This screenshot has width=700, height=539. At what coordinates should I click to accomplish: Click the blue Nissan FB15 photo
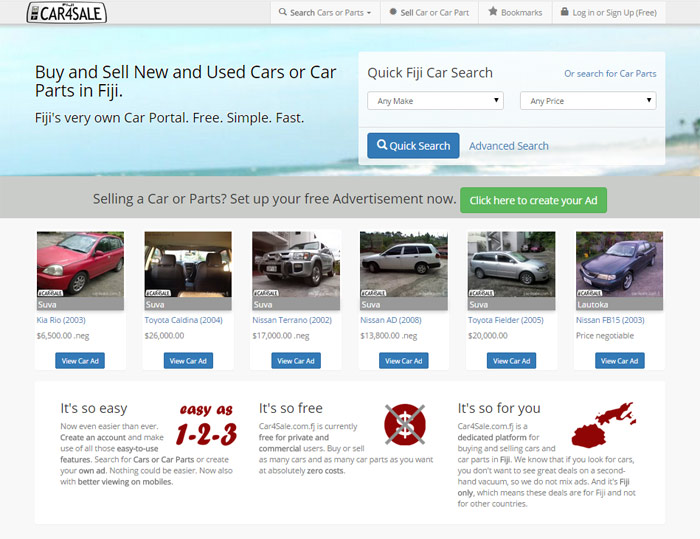point(620,264)
